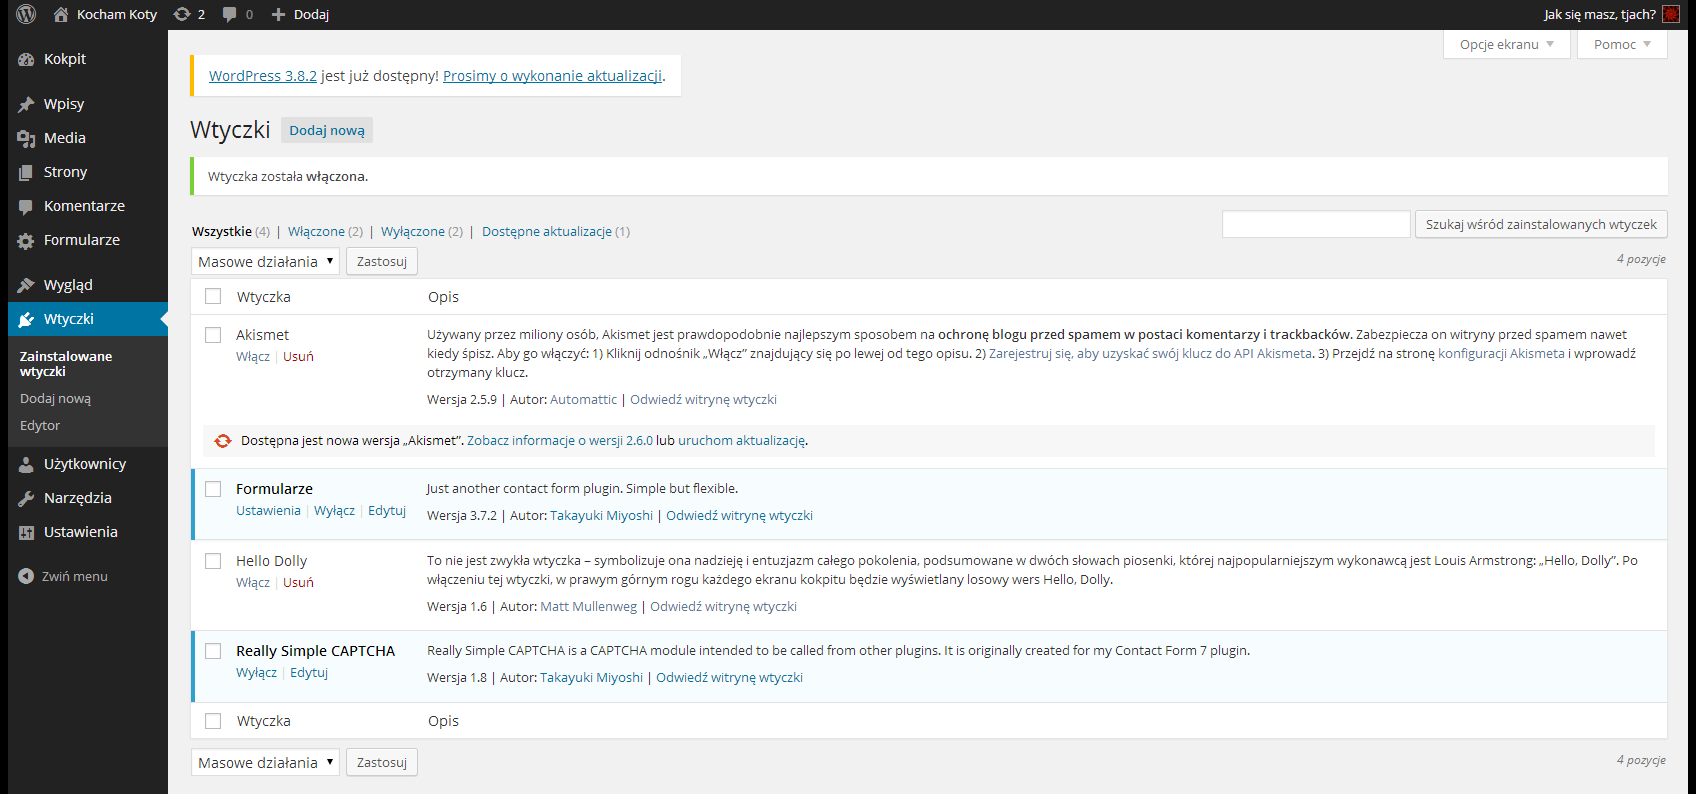Click Szukaj wśród zainstalowanych wtyczek button

point(1541,224)
